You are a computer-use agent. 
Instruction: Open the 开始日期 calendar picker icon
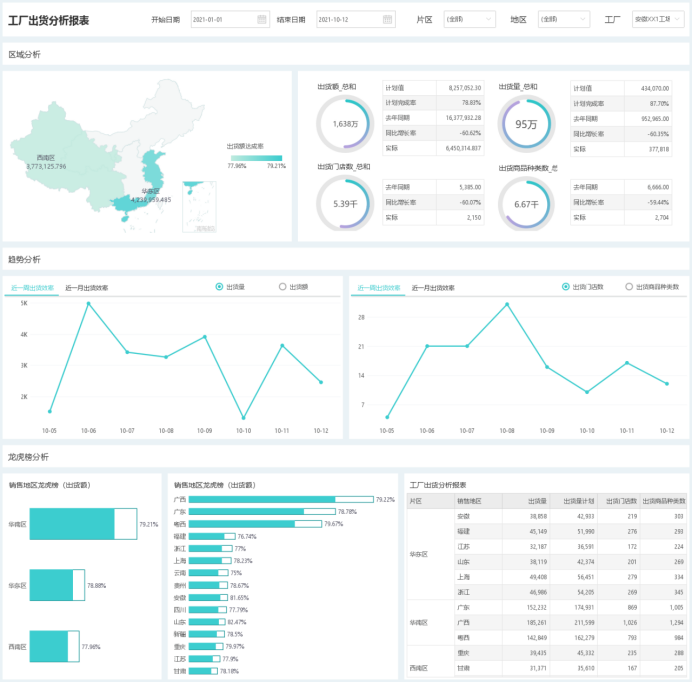pos(262,19)
